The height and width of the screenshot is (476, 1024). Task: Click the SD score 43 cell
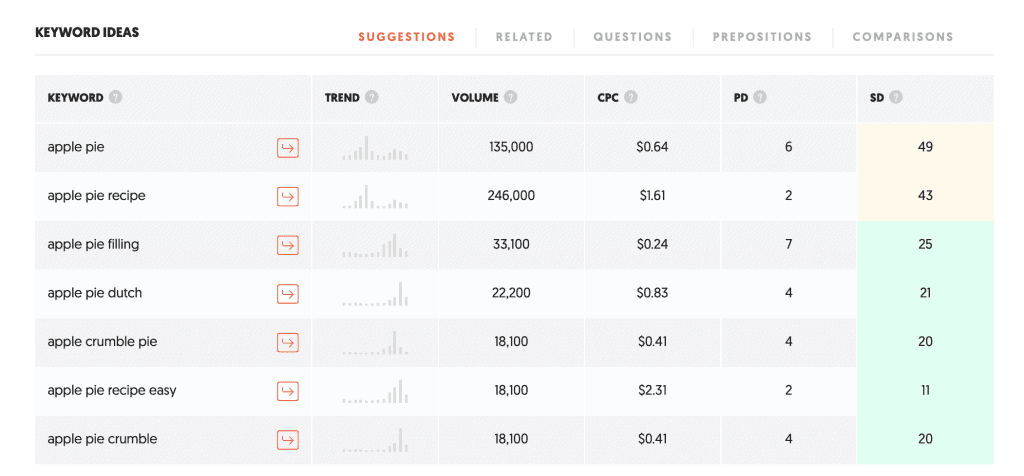tap(925, 196)
